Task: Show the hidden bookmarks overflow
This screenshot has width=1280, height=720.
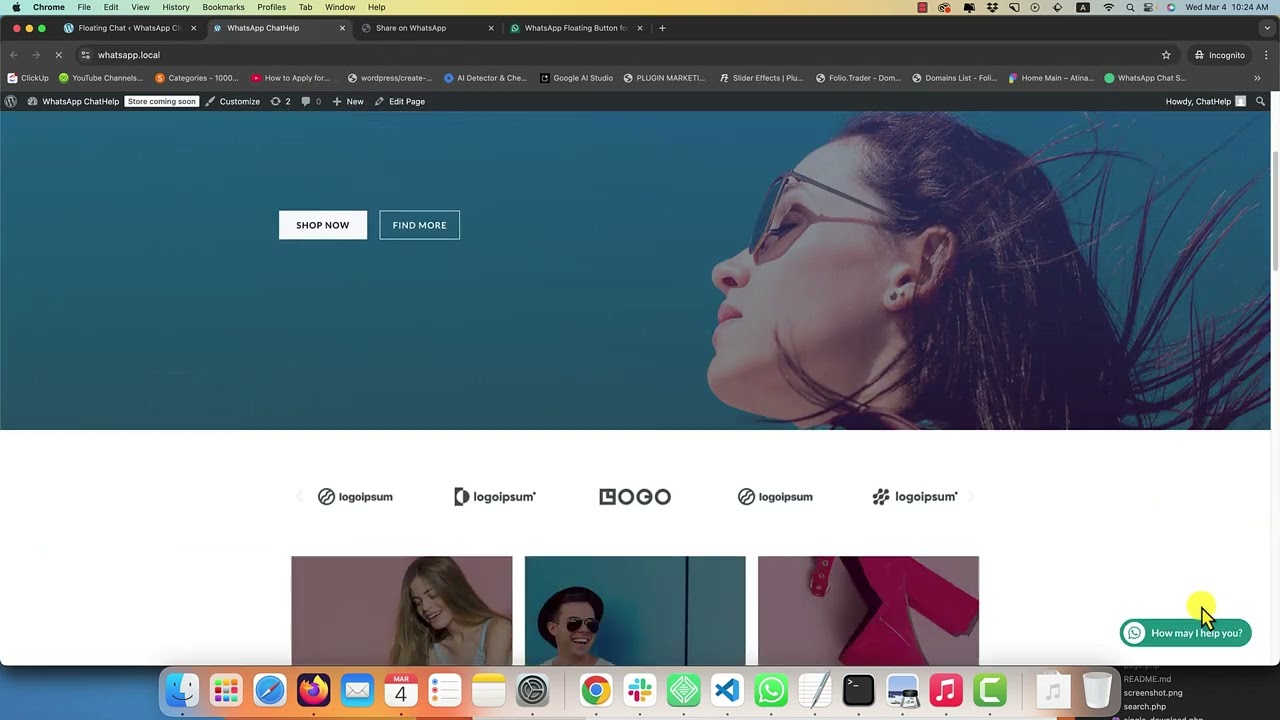Action: pyautogui.click(x=1257, y=78)
